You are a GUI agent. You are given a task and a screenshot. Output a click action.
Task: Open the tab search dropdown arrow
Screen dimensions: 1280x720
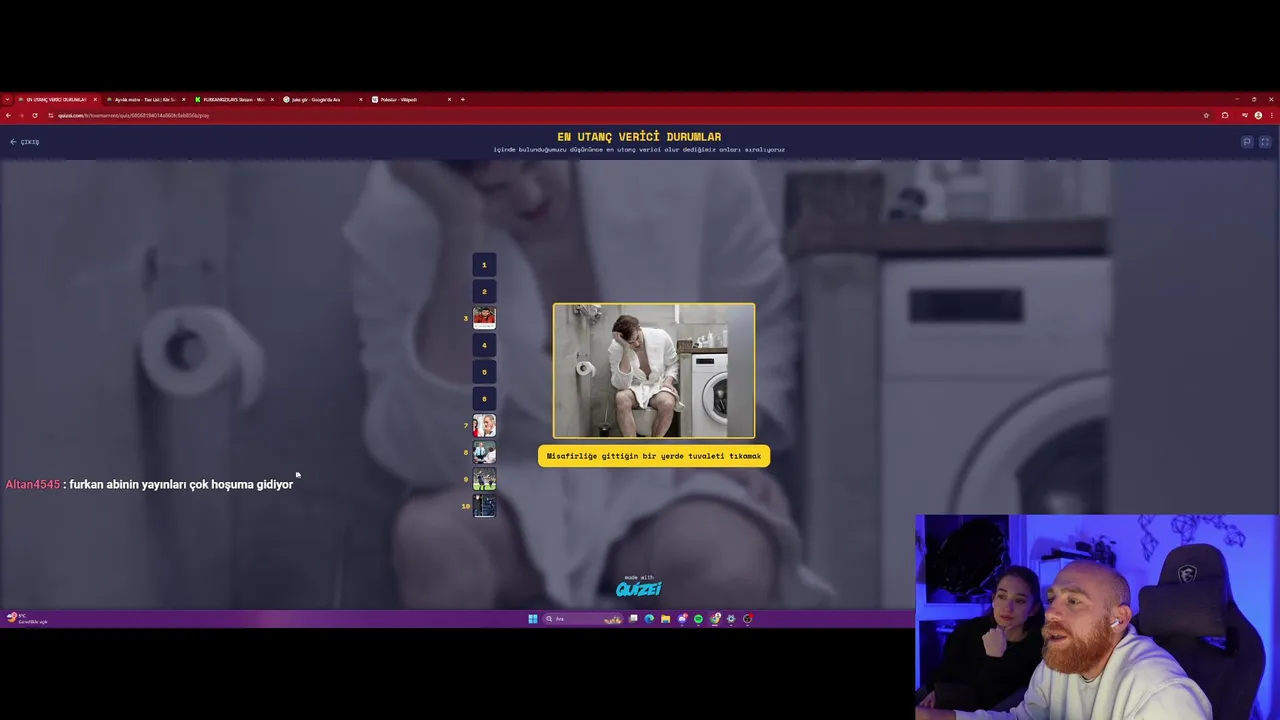[x=7, y=100]
